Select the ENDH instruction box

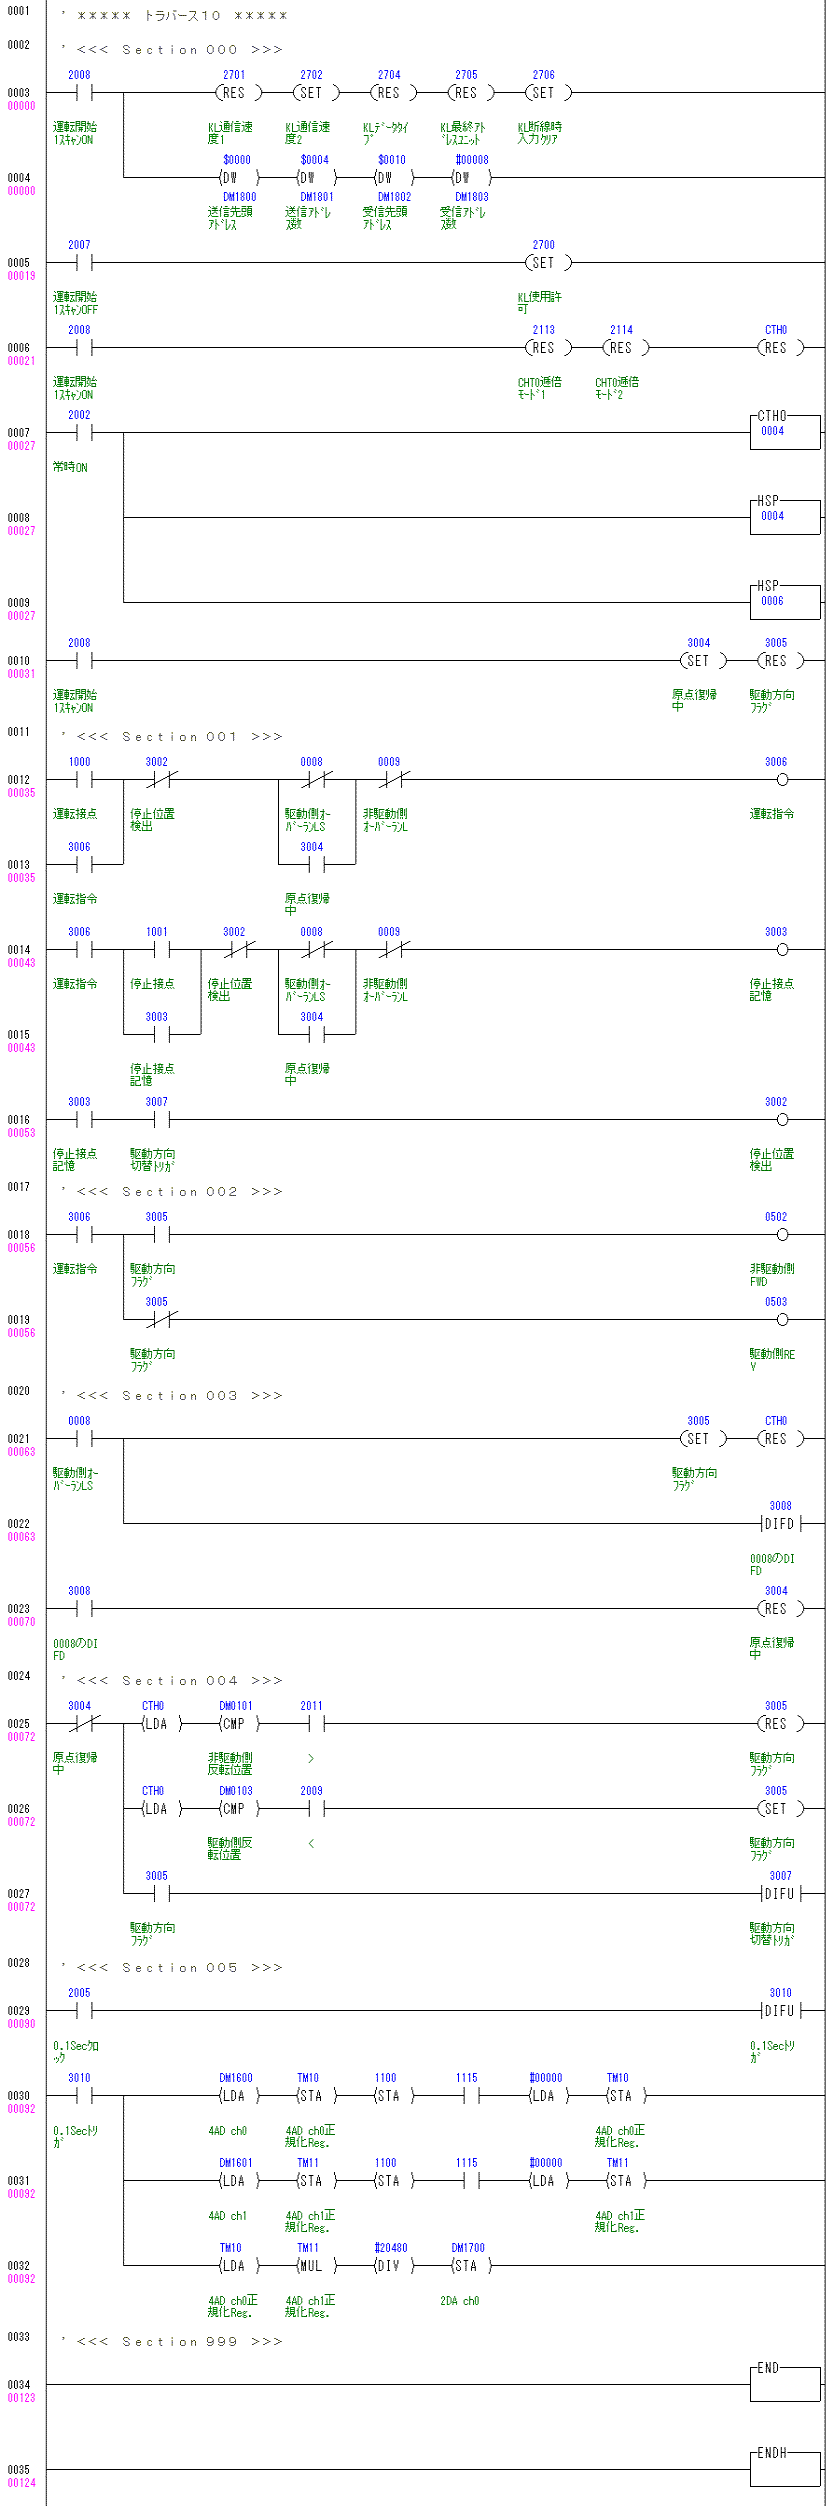click(x=785, y=2468)
